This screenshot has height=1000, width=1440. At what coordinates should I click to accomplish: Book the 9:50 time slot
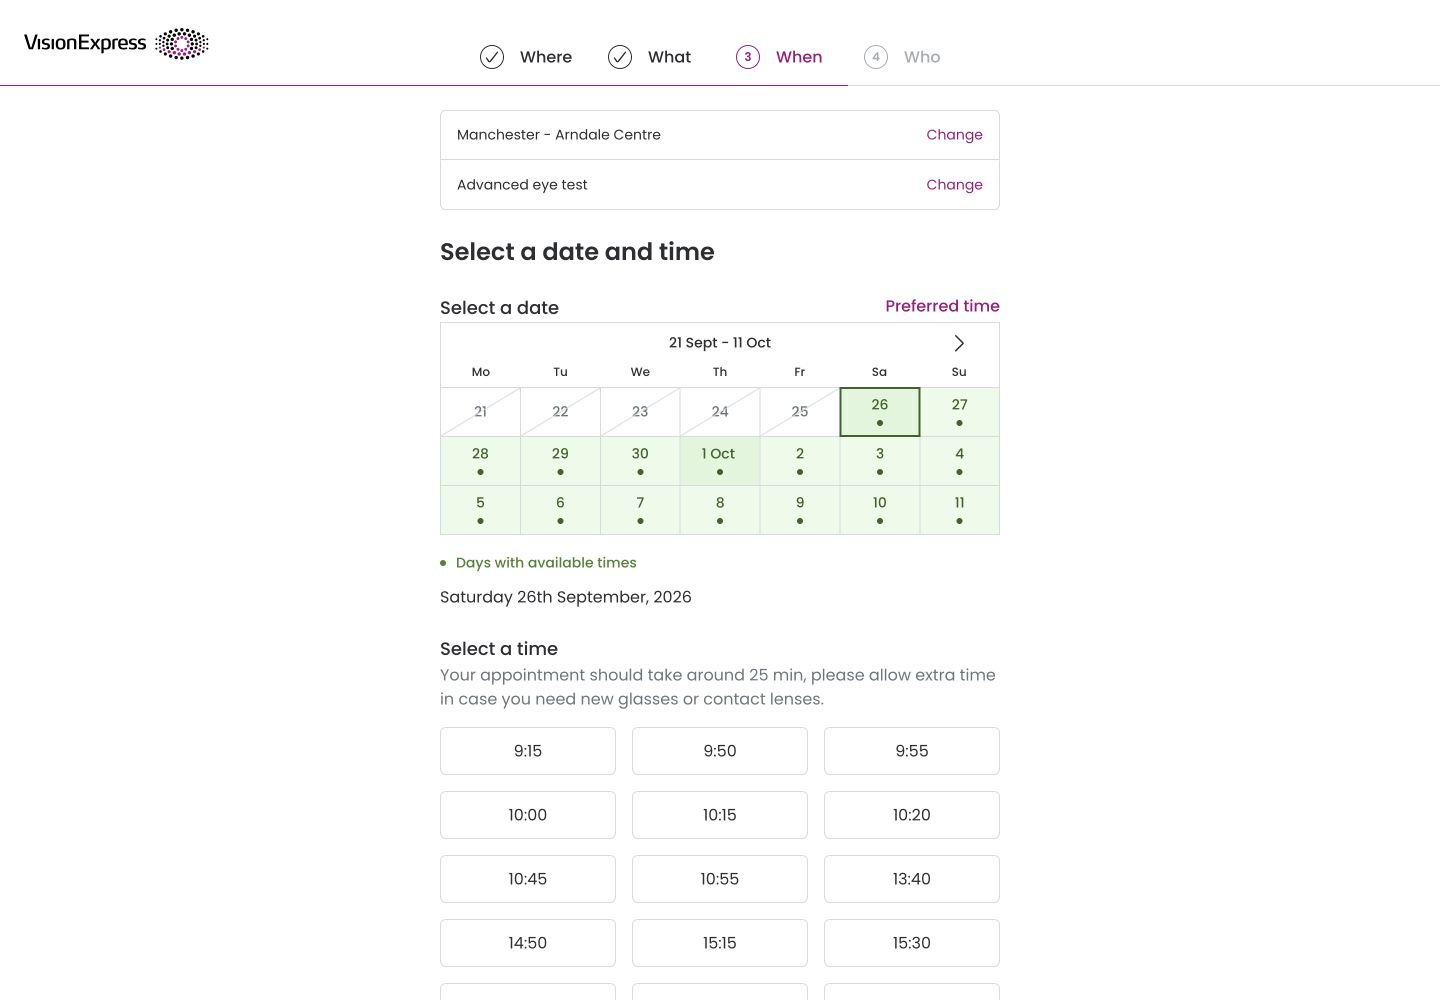point(720,751)
